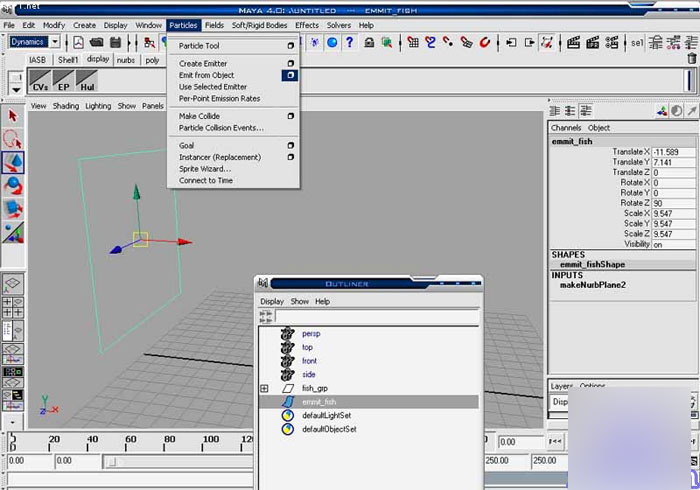The image size is (700, 490).
Task: Open Create Emitter option box
Action: pyautogui.click(x=291, y=63)
